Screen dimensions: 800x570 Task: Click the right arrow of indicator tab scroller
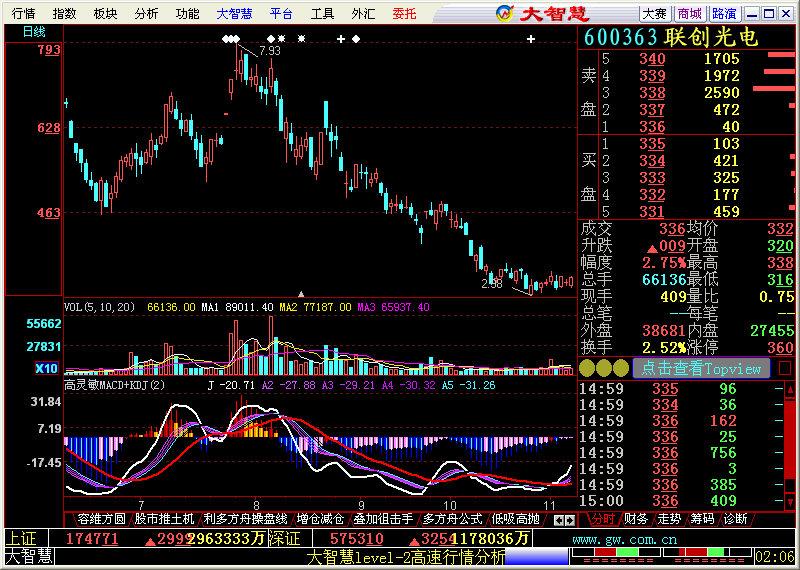click(570, 521)
